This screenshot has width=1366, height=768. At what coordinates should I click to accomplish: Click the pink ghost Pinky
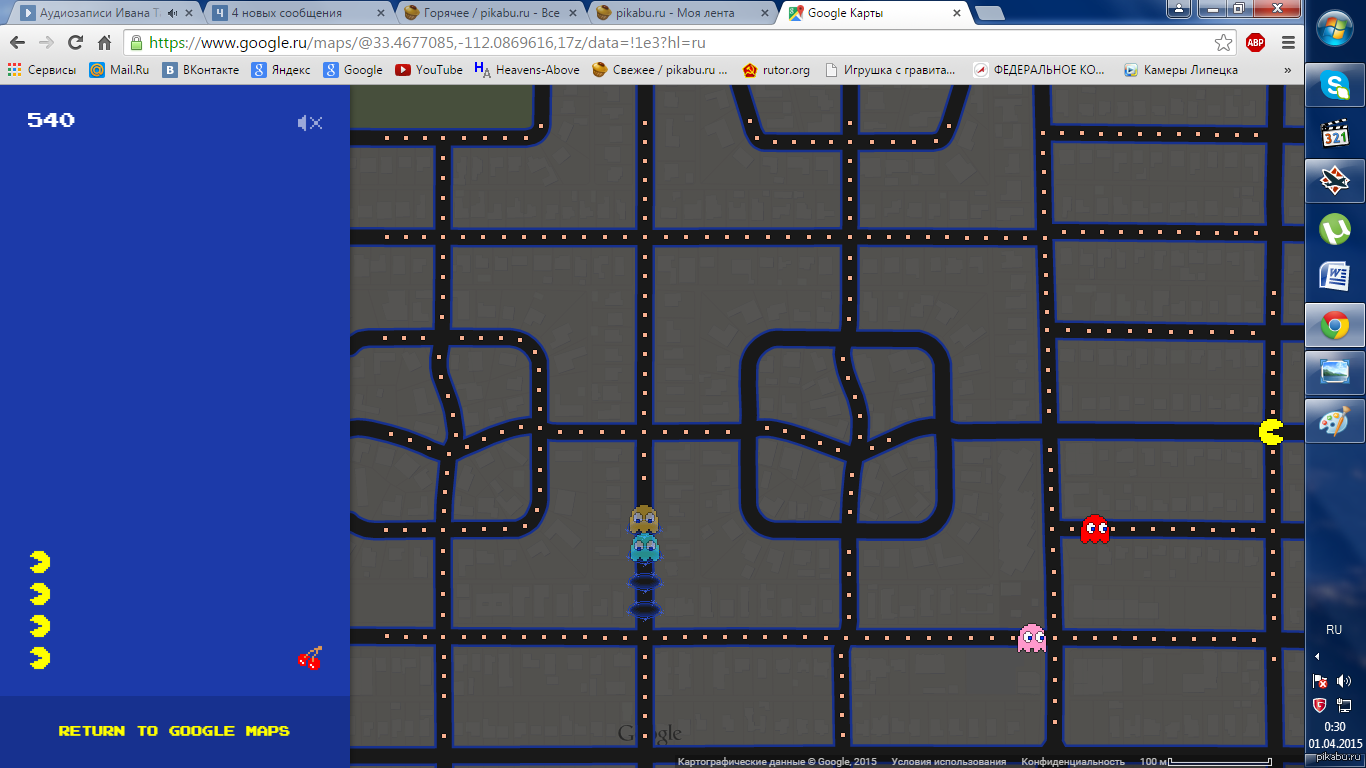(1032, 637)
